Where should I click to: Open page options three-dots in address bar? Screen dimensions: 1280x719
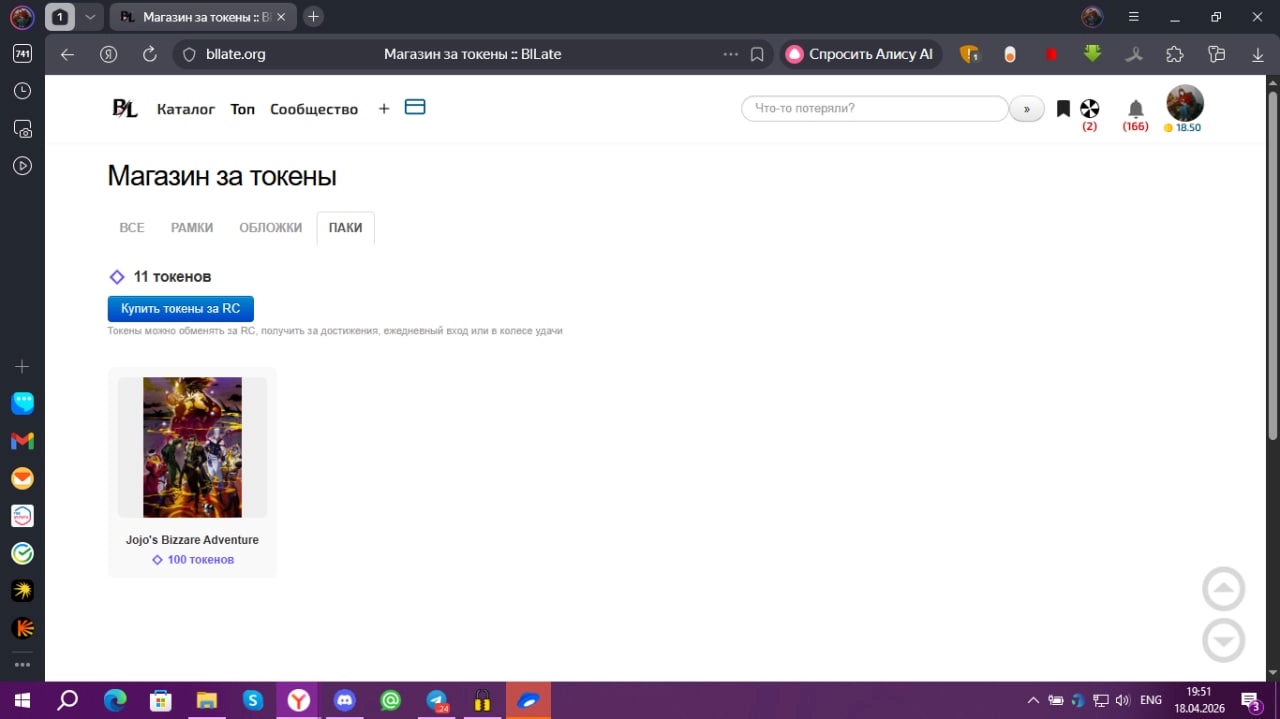[731, 54]
